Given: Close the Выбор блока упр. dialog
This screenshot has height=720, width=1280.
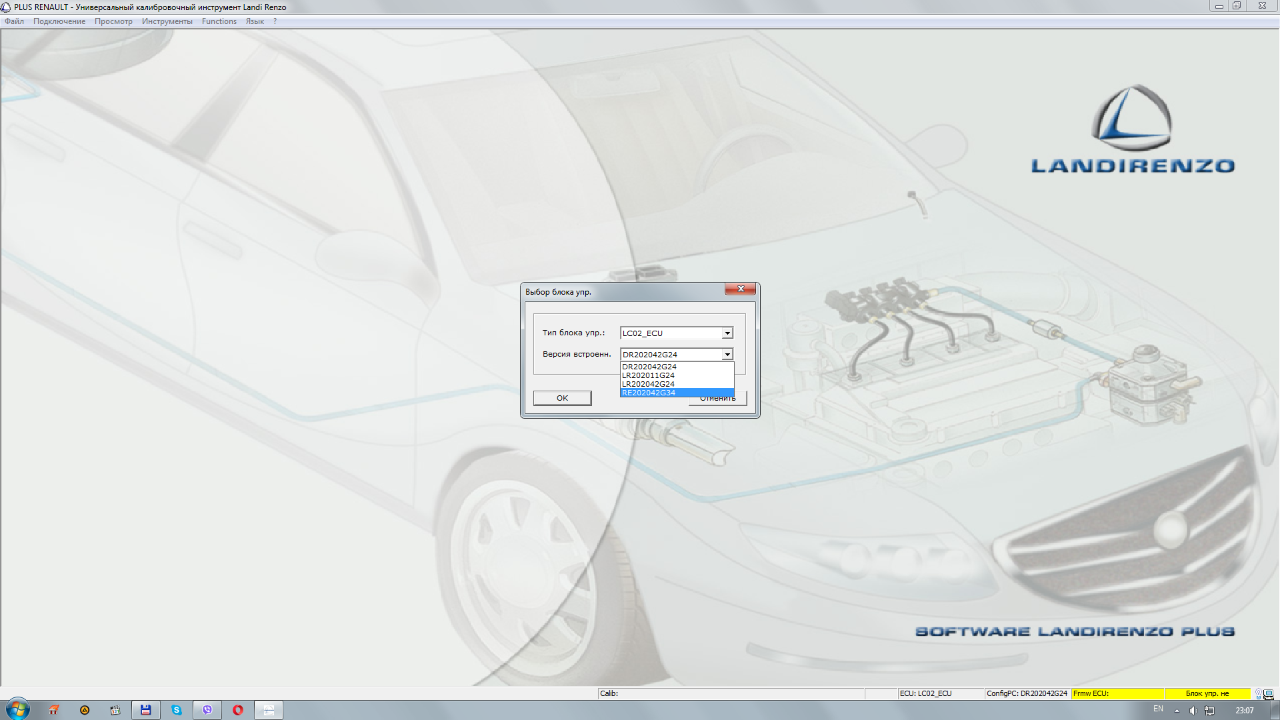Looking at the screenshot, I should click(x=740, y=289).
